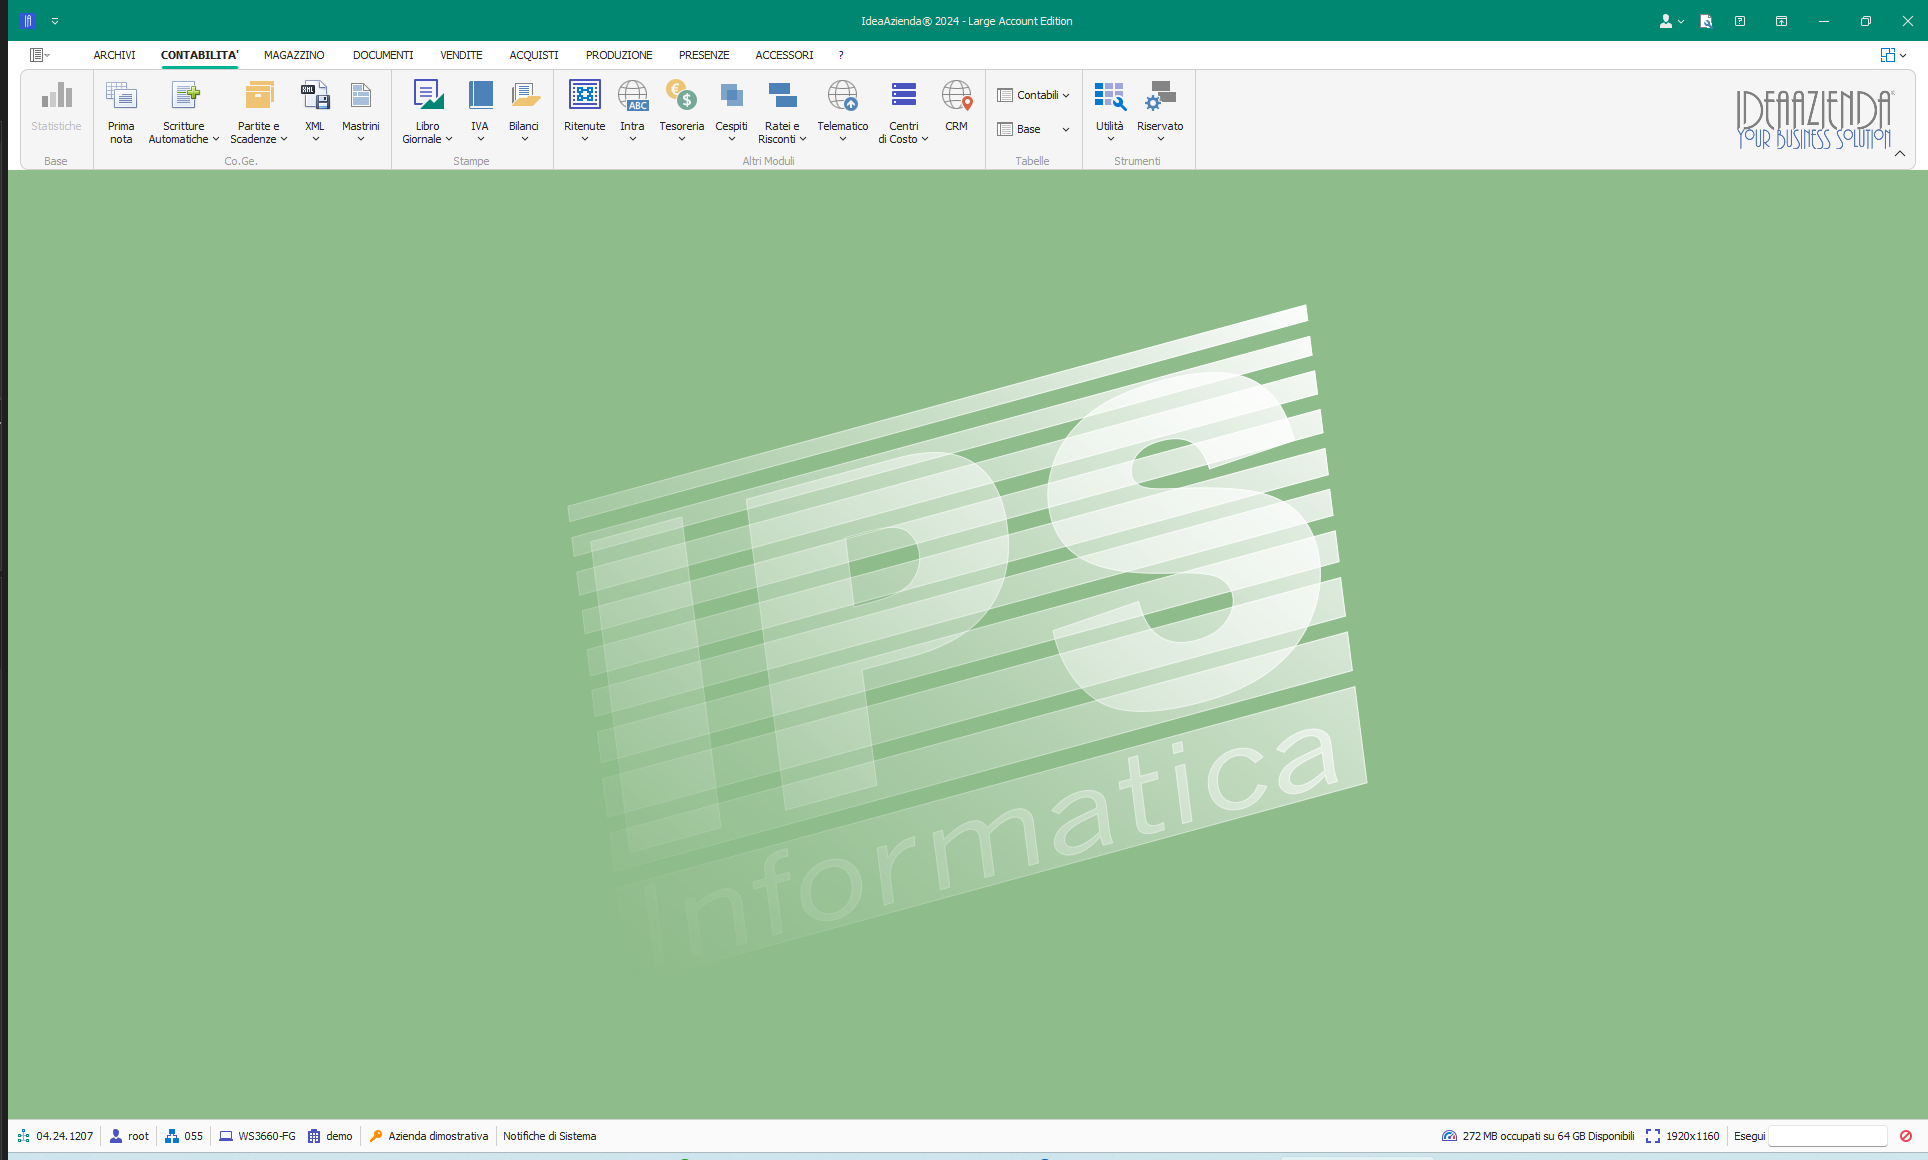Click the Statistiche chart icon
The width and height of the screenshot is (1928, 1160).
[57, 95]
